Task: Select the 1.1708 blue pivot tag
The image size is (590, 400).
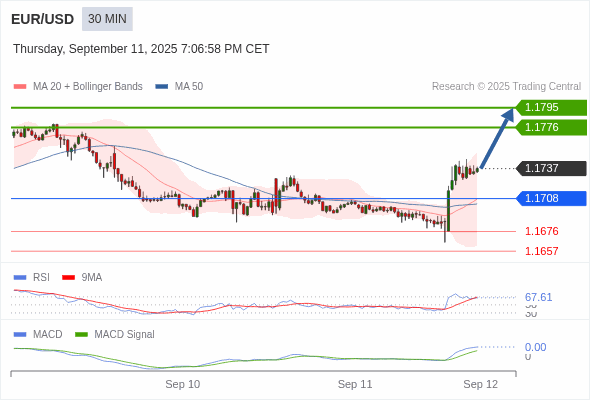Action: pyautogui.click(x=551, y=198)
